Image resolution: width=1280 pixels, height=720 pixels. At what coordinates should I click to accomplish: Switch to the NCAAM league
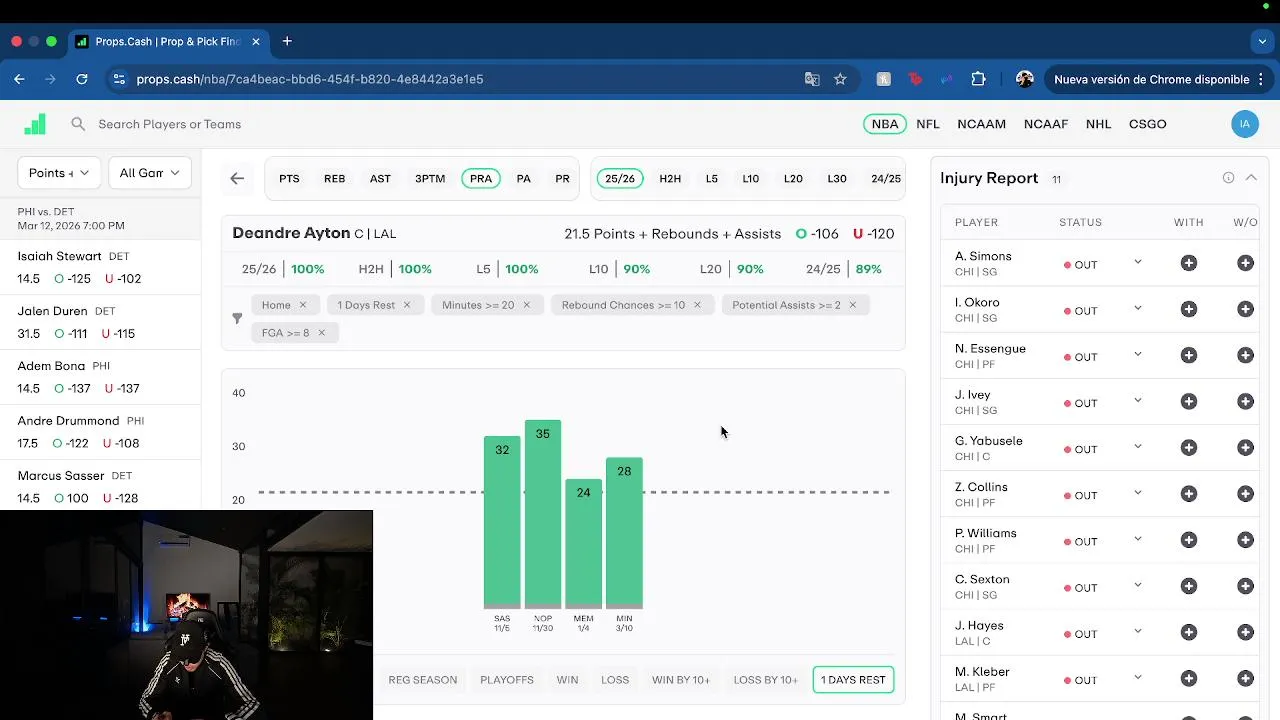[982, 124]
